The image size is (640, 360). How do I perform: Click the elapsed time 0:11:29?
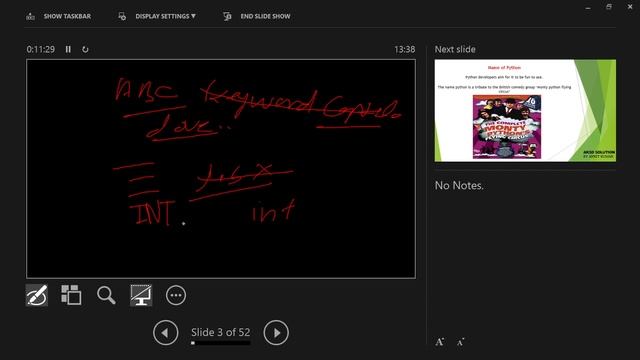(x=40, y=49)
